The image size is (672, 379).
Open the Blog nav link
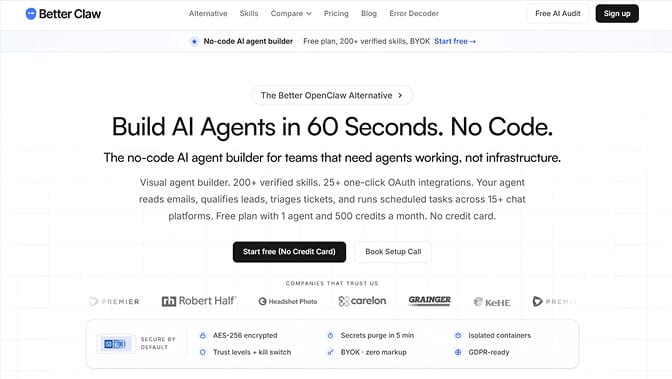click(x=369, y=13)
